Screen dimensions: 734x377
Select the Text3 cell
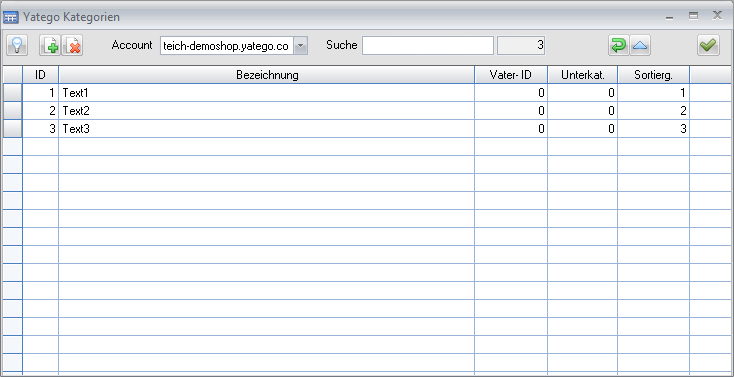(x=267, y=129)
